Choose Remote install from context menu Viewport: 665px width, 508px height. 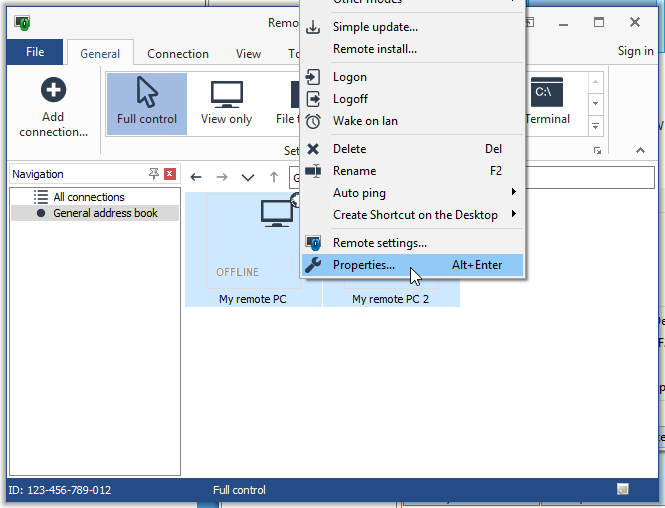[375, 49]
